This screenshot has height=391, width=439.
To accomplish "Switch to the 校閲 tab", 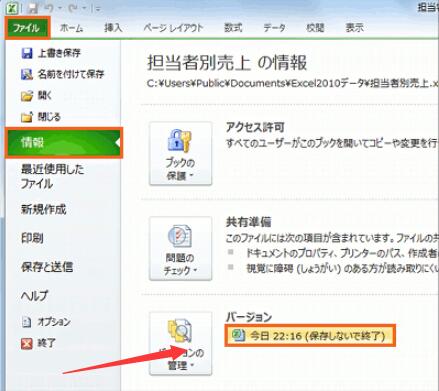I will (x=315, y=28).
